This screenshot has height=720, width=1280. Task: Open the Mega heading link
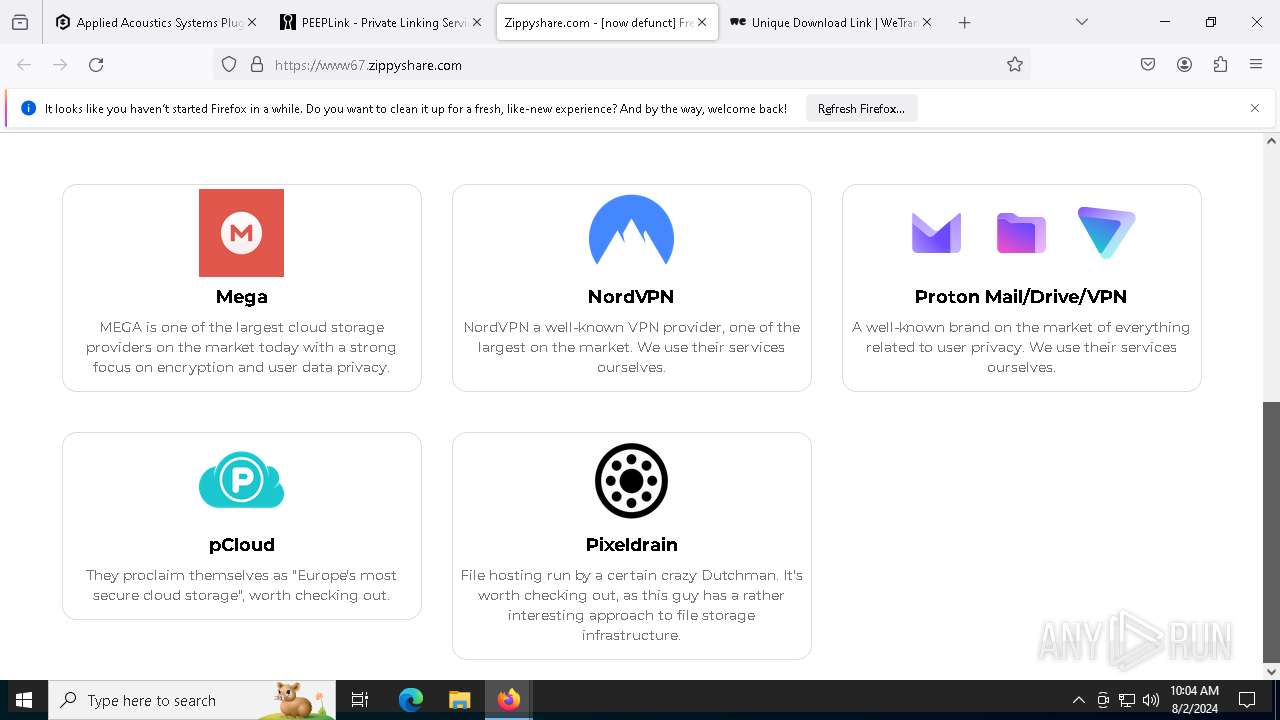click(x=241, y=297)
